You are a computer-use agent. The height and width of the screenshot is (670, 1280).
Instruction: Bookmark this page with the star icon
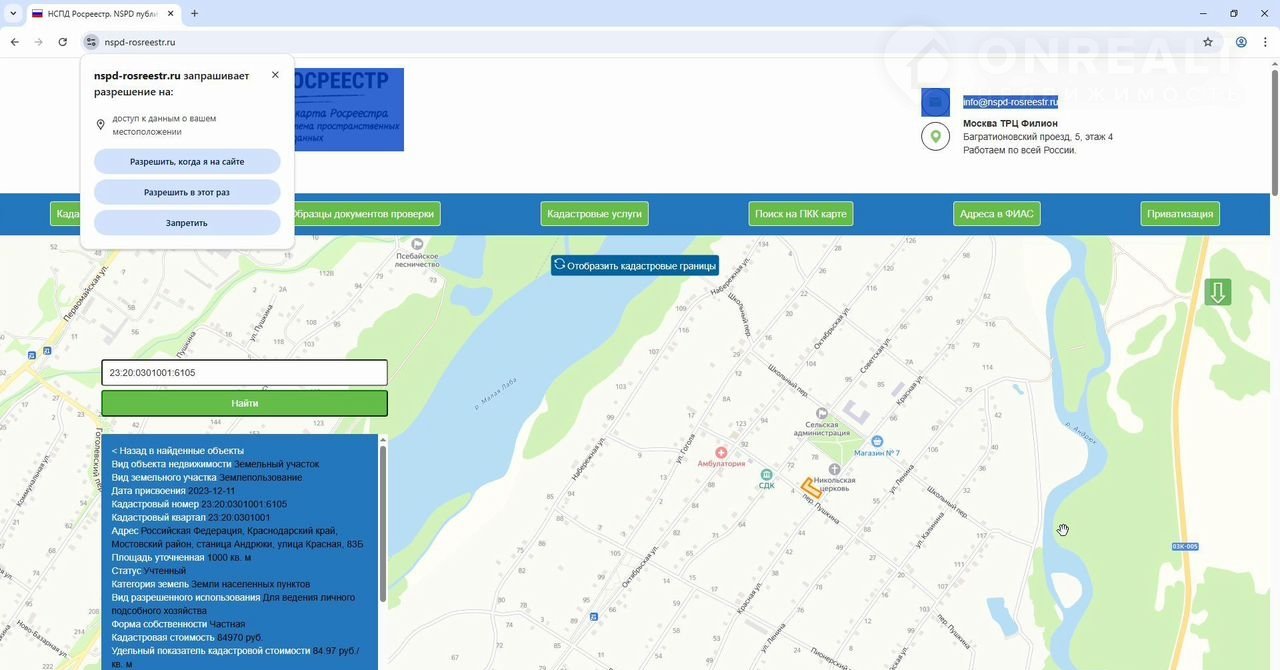click(1208, 42)
